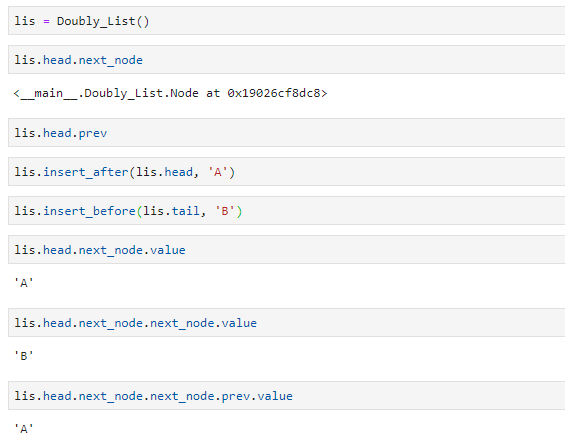The image size is (565, 447).
Task: Select the cell 'lis.head.next_node.next_node.prev.value'
Action: (x=286, y=396)
